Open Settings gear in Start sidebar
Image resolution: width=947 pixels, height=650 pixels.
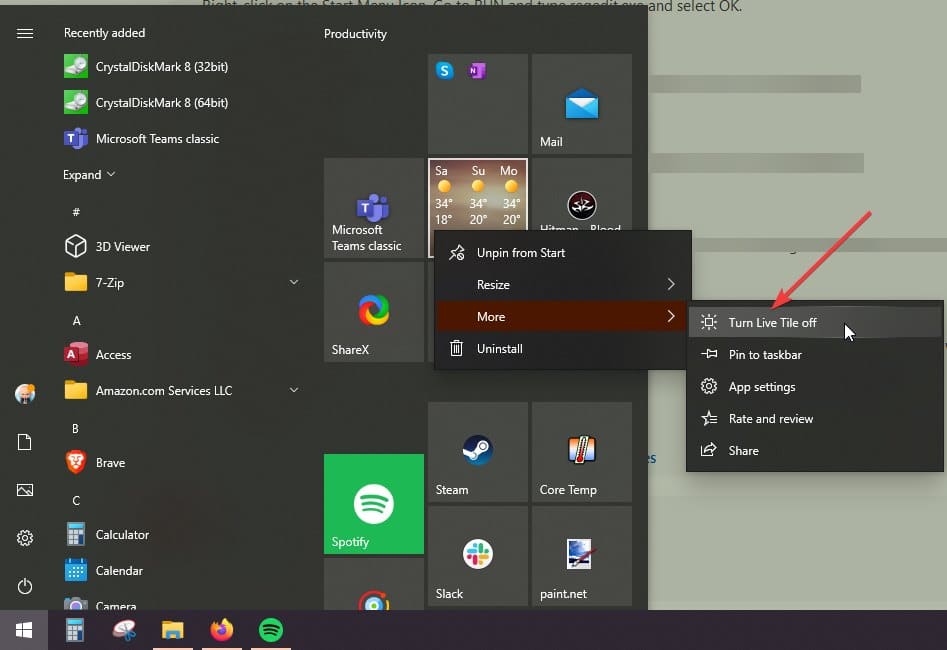click(x=25, y=538)
